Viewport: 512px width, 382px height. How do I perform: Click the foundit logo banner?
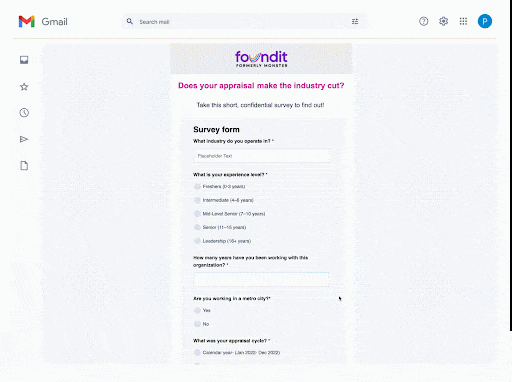(261, 59)
